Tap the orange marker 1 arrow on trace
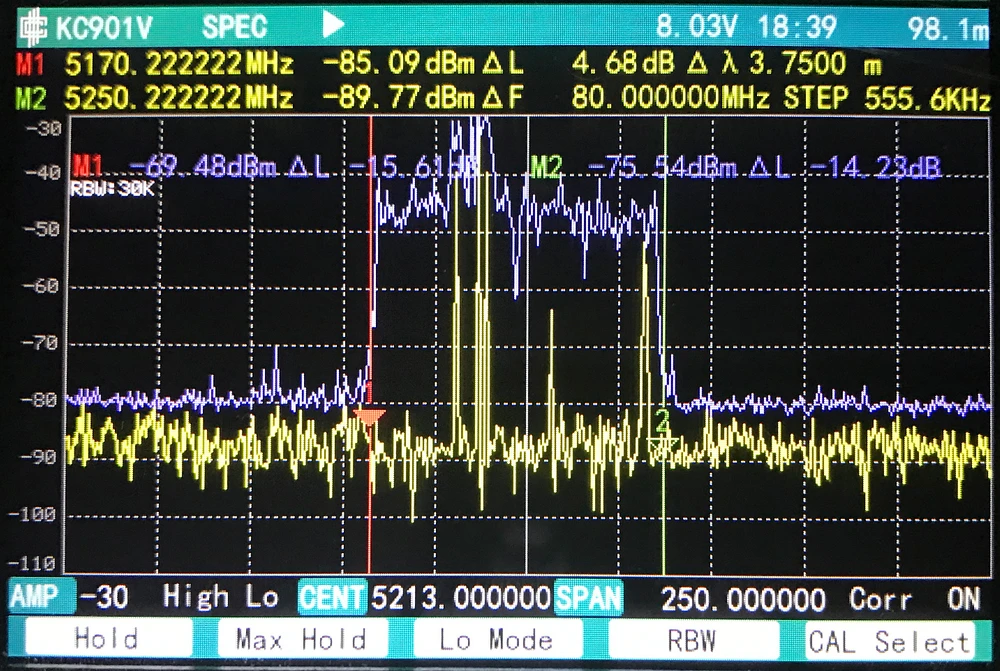The width and height of the screenshot is (1000, 671). [369, 416]
